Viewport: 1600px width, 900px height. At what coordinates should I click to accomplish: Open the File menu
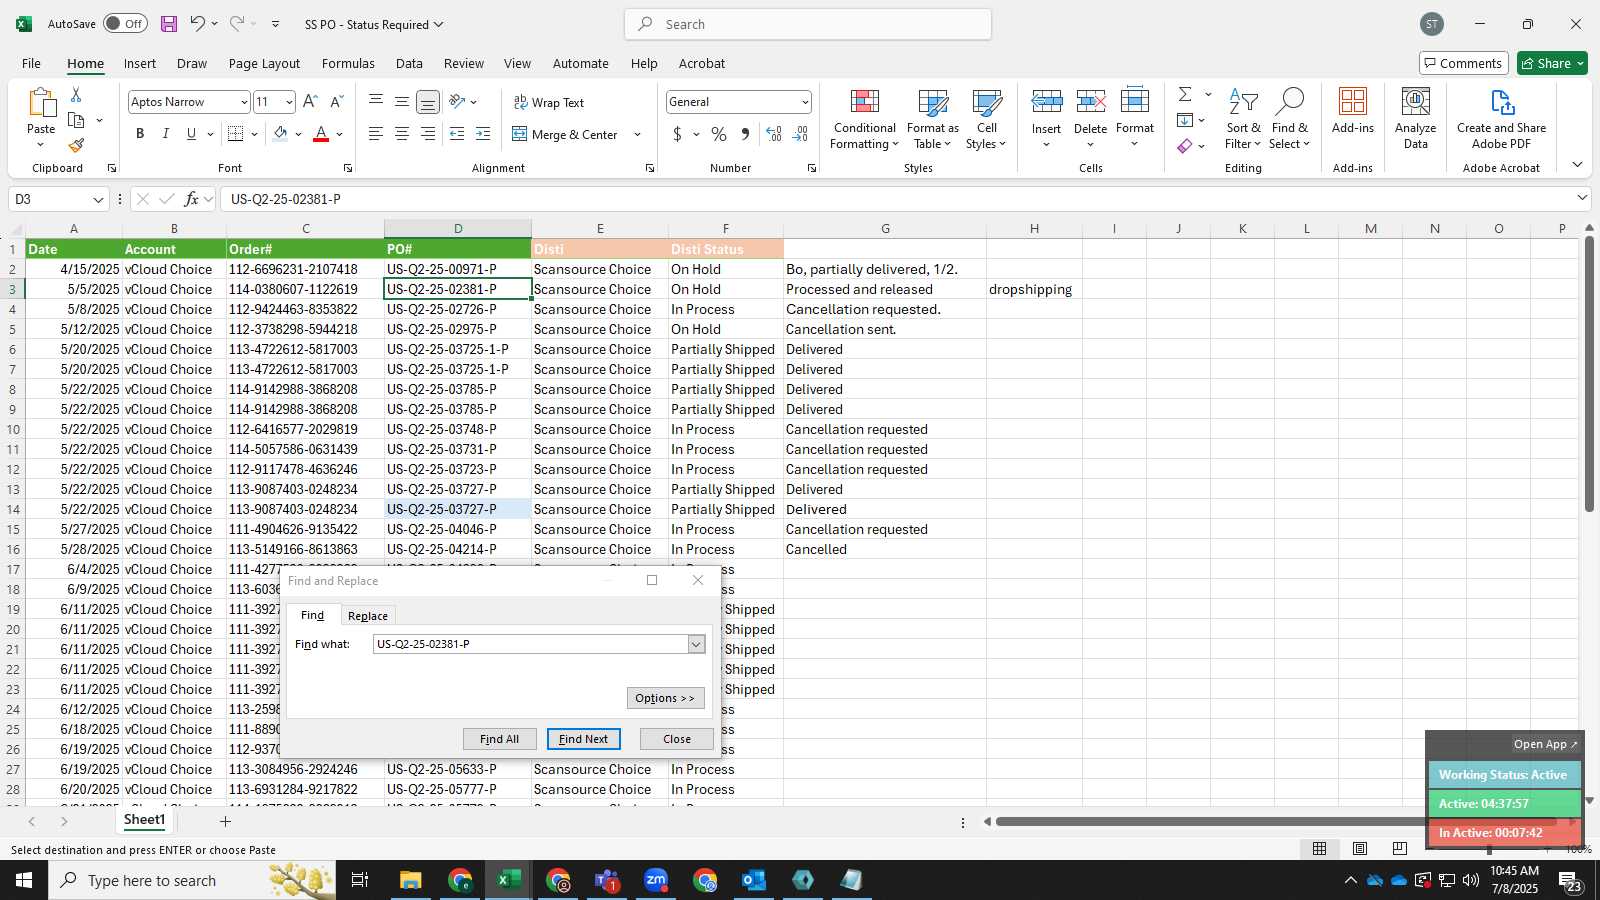[31, 63]
